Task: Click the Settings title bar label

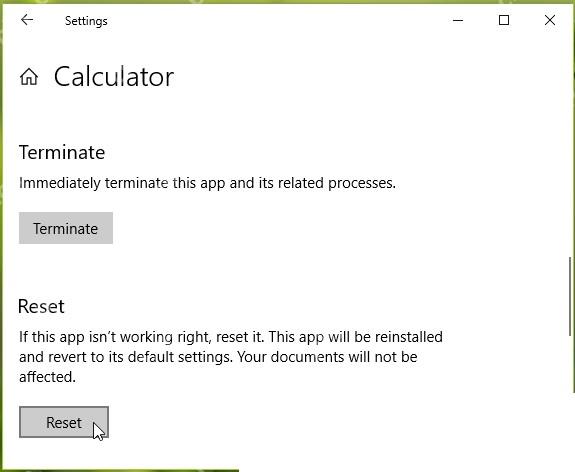Action: (86, 21)
